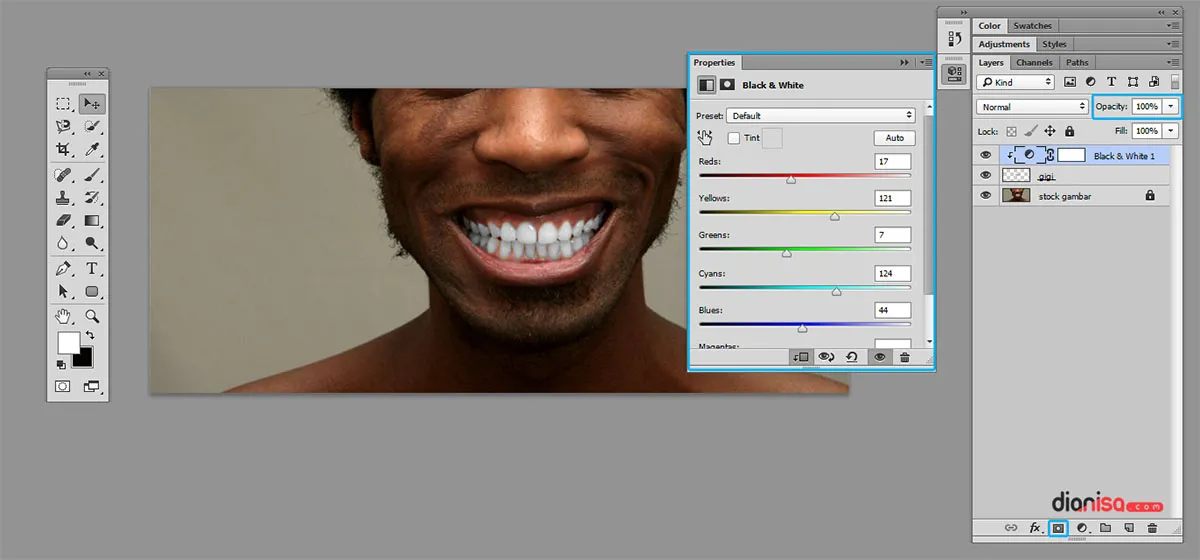1200x560 pixels.
Task: Select the Horizontal Type tool
Action: tap(92, 269)
